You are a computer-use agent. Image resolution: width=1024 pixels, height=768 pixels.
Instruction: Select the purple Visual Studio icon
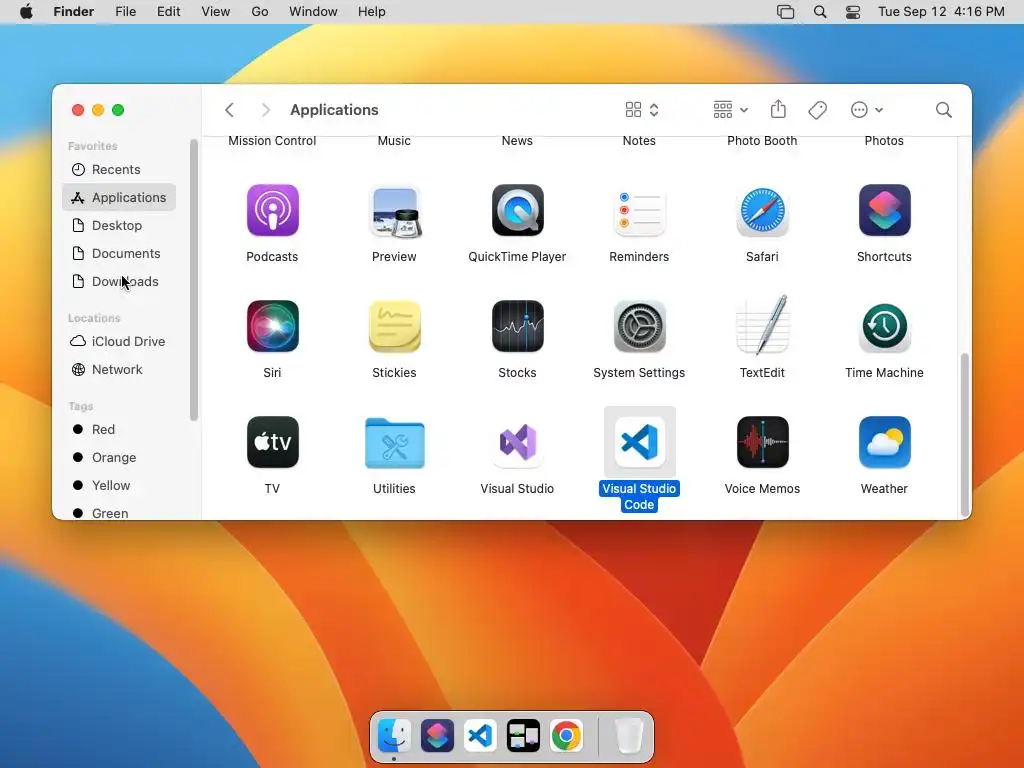[x=517, y=444]
